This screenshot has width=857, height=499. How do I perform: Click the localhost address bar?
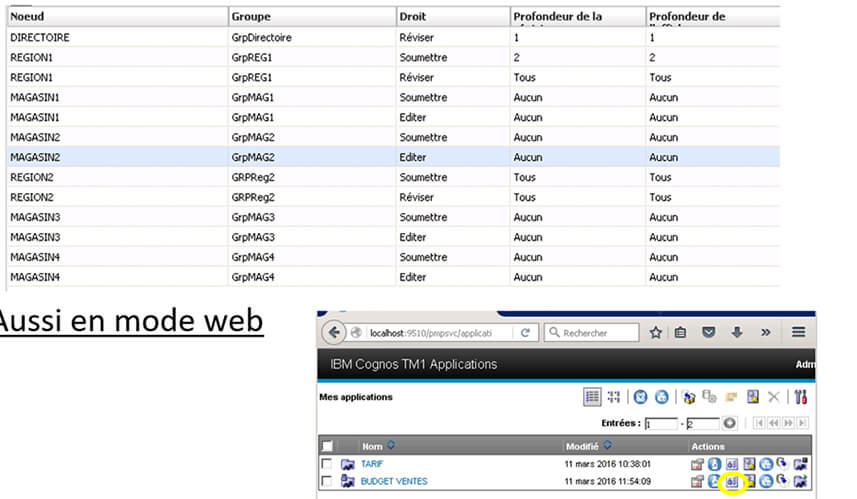(x=440, y=332)
